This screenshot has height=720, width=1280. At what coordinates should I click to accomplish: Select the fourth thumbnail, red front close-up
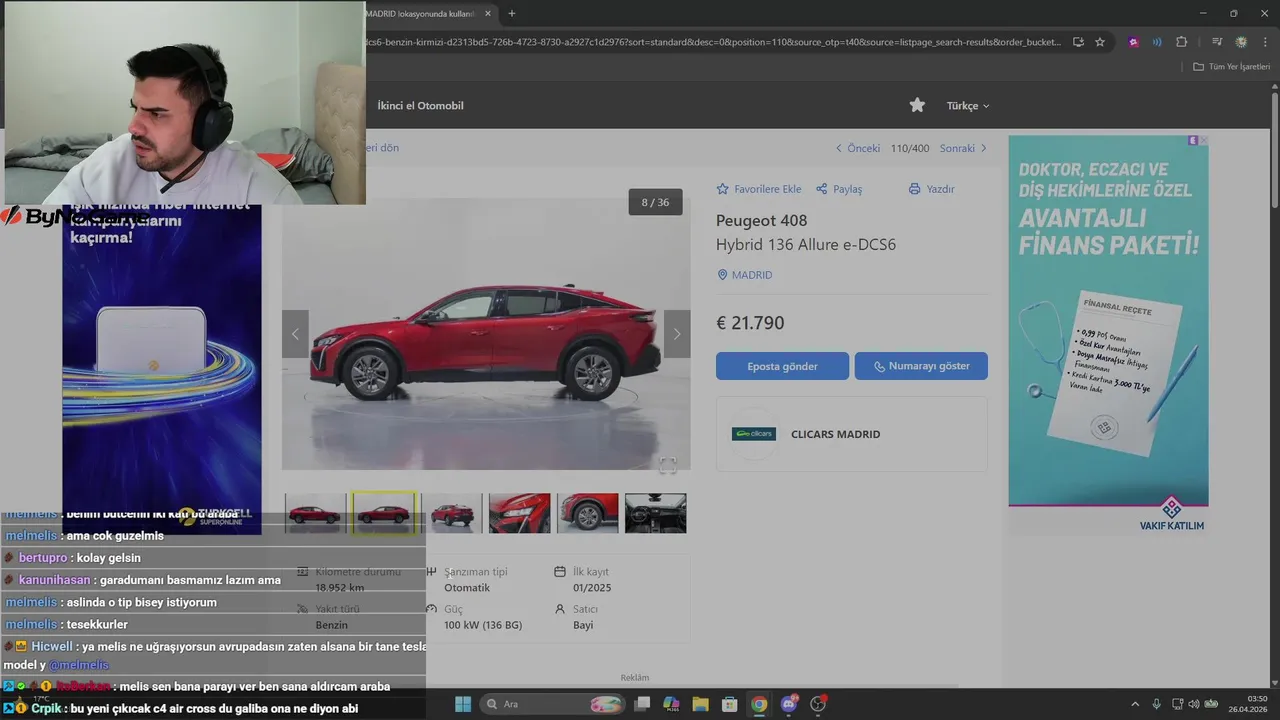[519, 513]
